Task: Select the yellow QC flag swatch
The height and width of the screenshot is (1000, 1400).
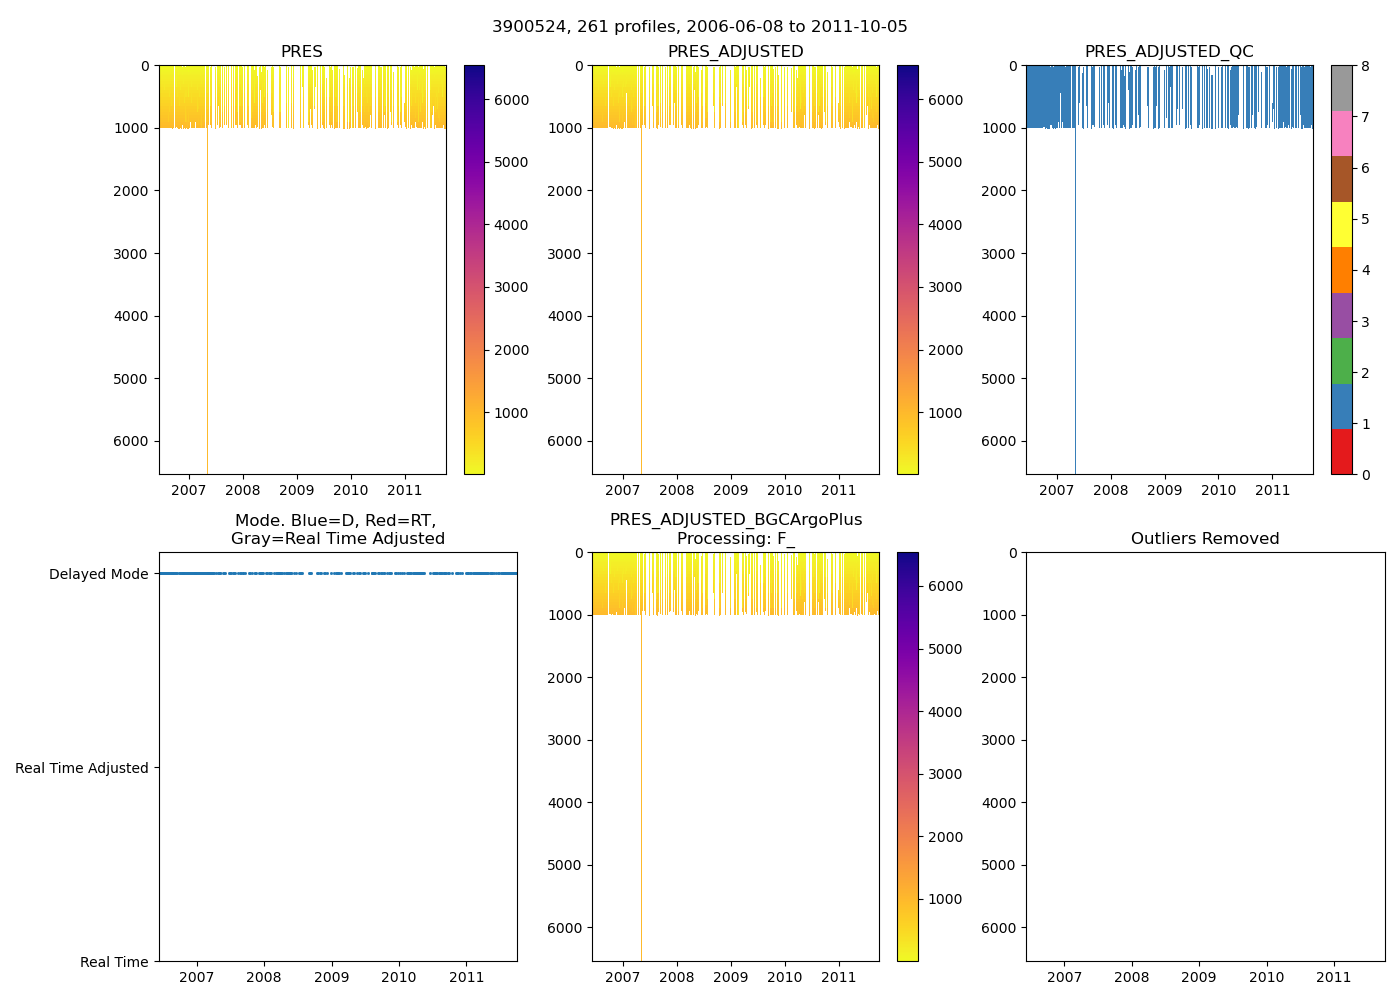Action: 1341,224
